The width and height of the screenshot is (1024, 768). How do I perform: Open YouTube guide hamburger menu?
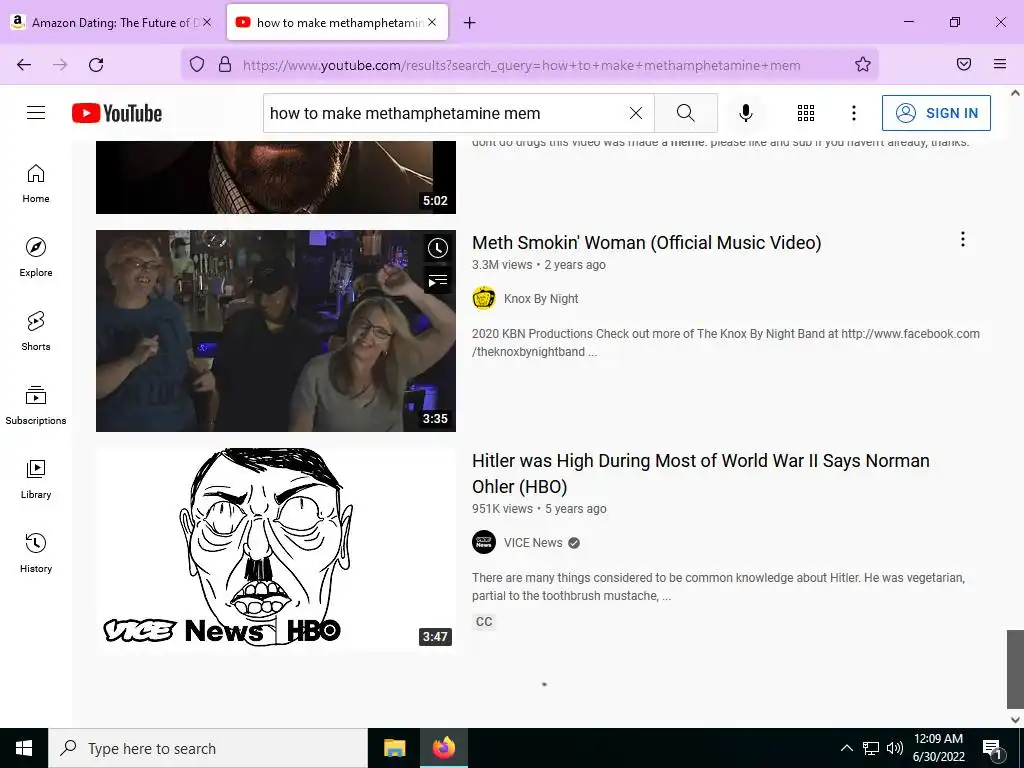tap(36, 113)
